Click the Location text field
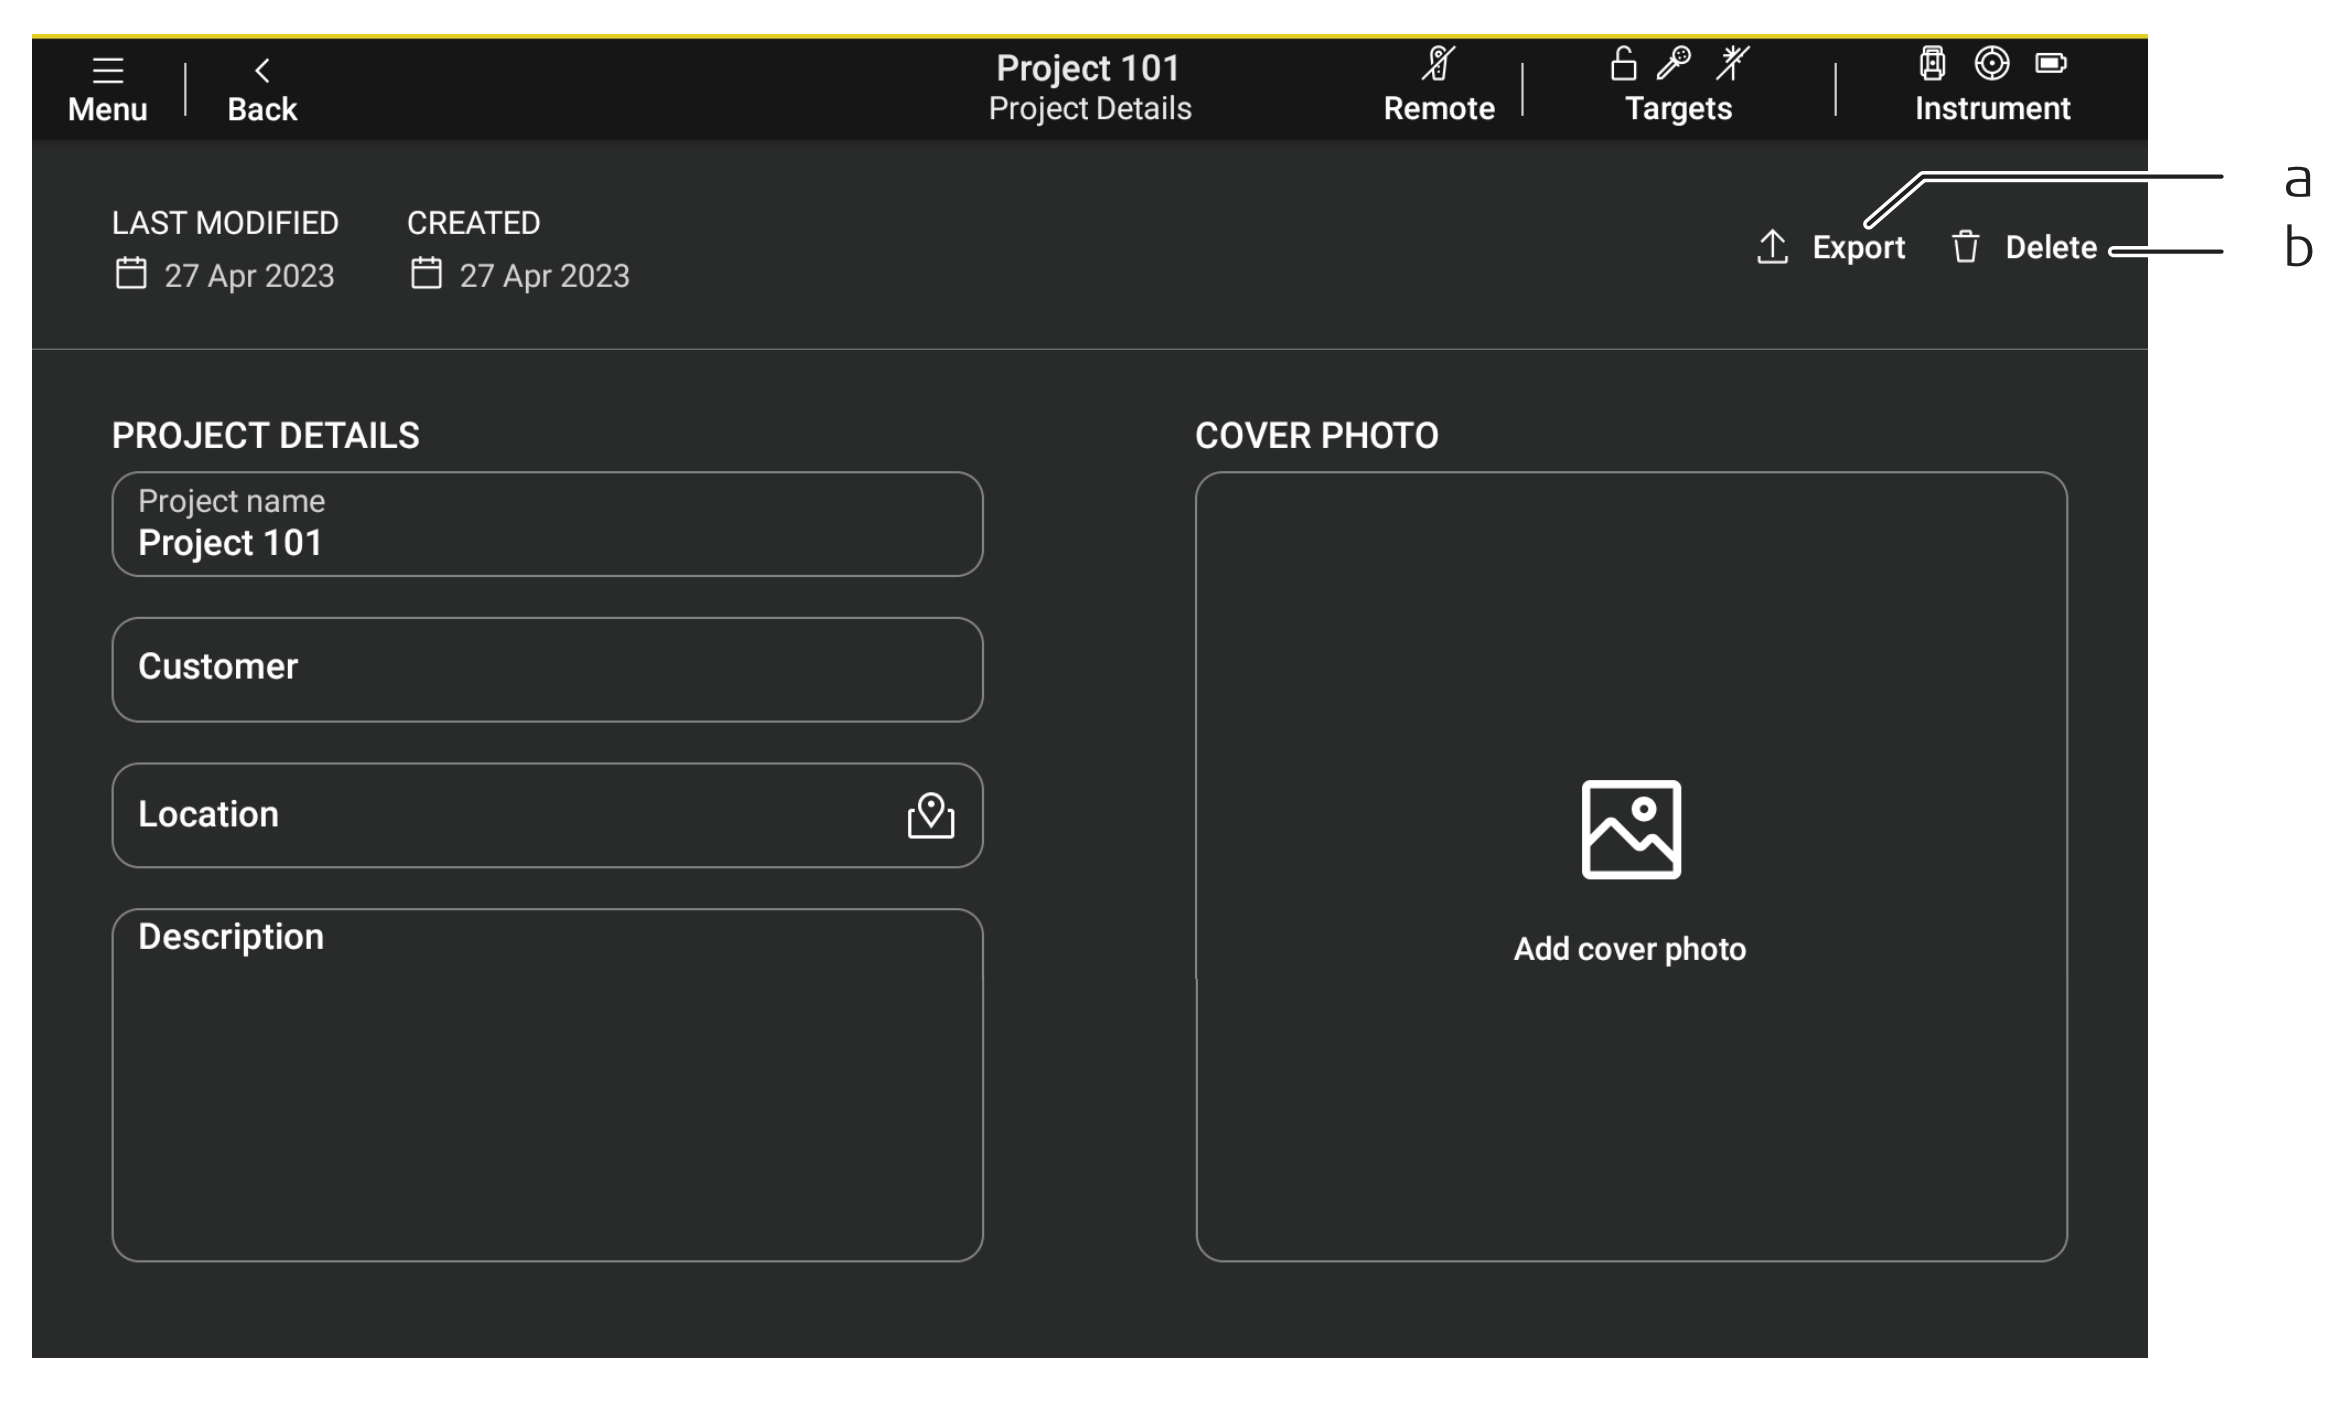The height and width of the screenshot is (1415, 2340). pos(500,815)
